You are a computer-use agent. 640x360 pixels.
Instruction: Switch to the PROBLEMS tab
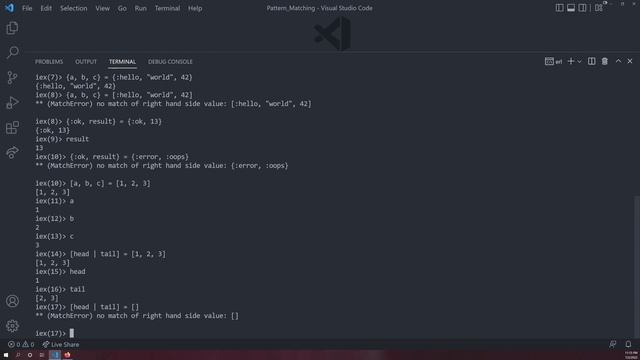point(49,62)
